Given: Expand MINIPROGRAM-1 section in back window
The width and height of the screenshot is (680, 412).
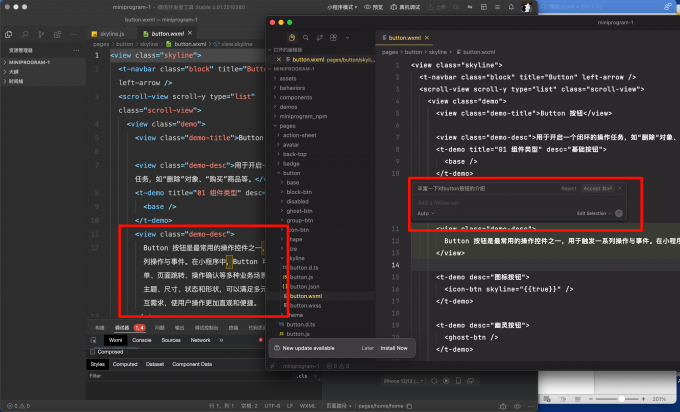Looking at the screenshot, I should [x=27, y=62].
